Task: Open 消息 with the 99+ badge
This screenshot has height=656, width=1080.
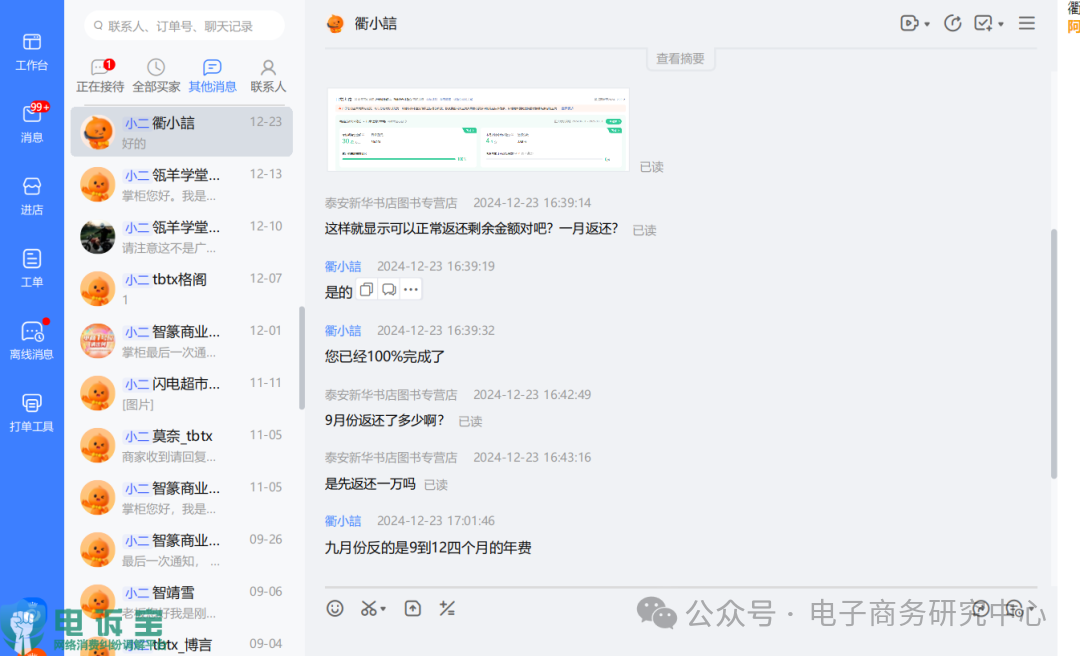Action: click(x=31, y=120)
